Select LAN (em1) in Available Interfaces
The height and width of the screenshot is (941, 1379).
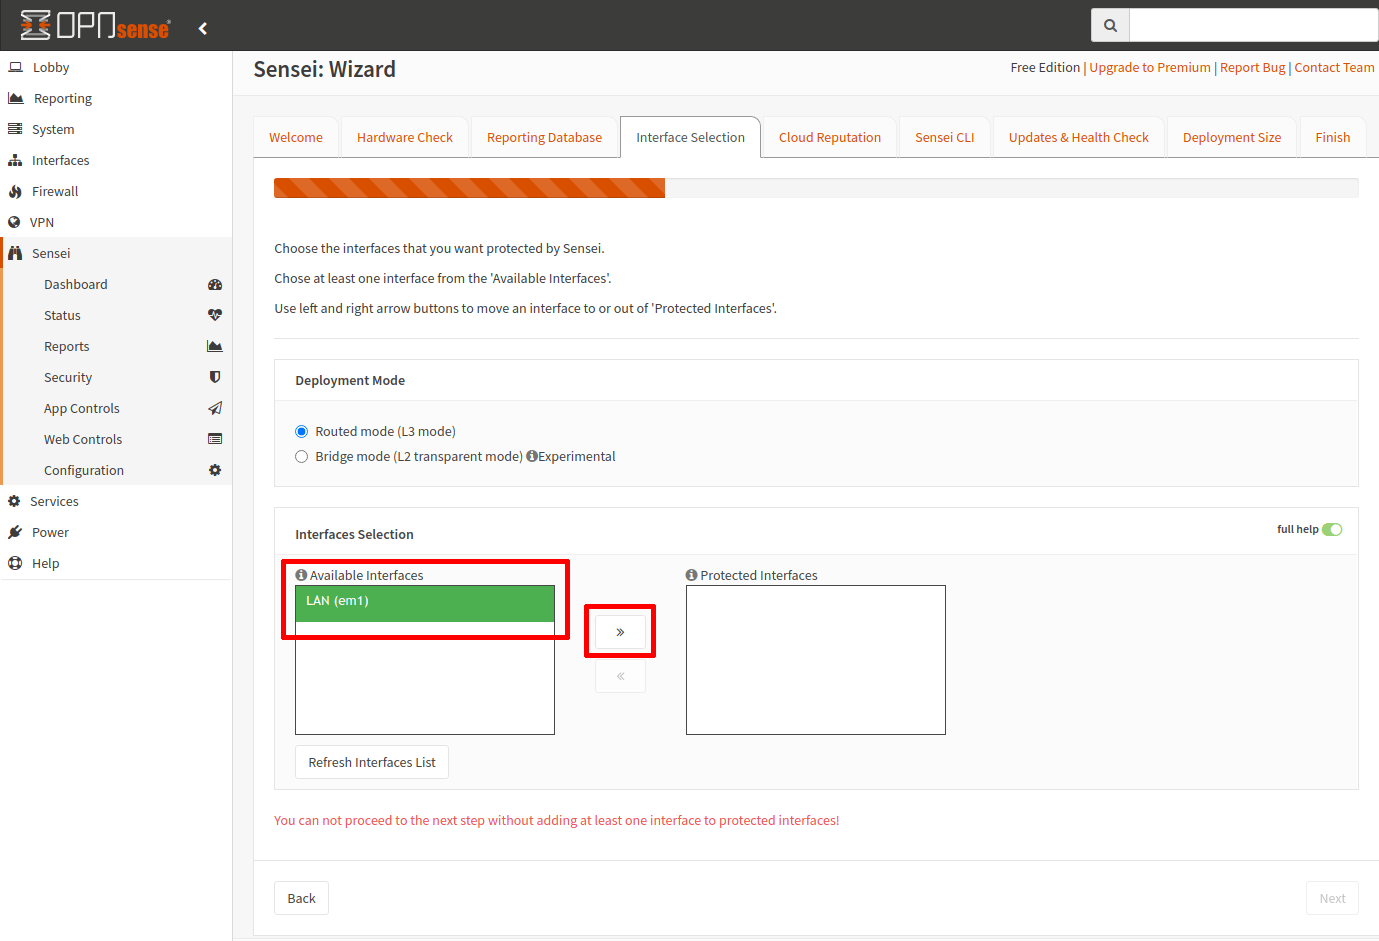pos(424,602)
